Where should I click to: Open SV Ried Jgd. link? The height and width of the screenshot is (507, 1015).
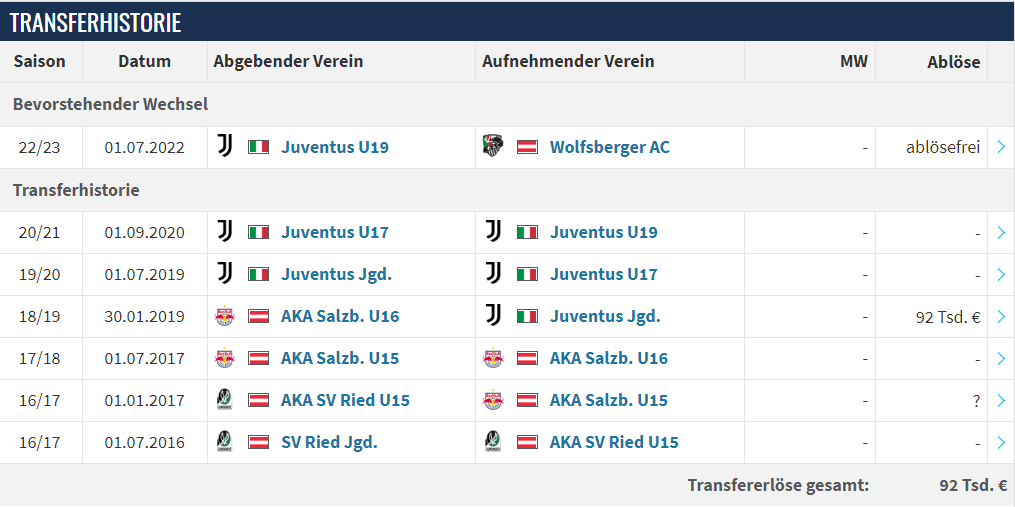click(x=329, y=442)
